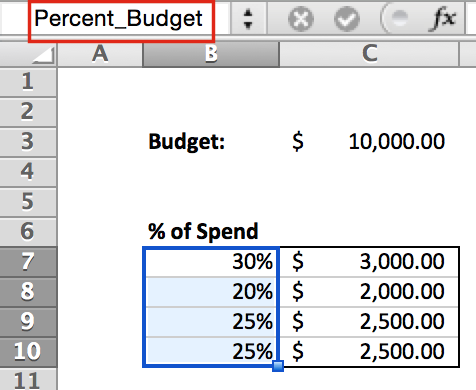
Task: Select column B header
Action: (x=211, y=54)
